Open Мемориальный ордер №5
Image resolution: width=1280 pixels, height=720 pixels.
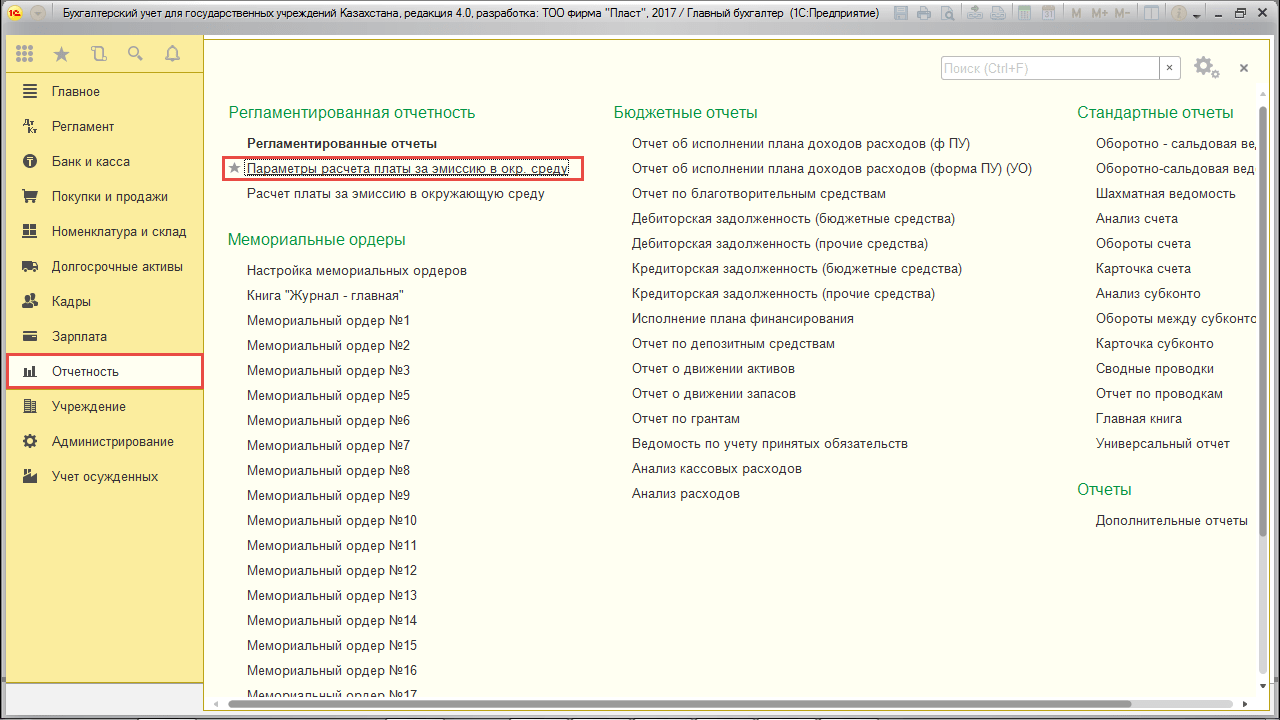[328, 396]
